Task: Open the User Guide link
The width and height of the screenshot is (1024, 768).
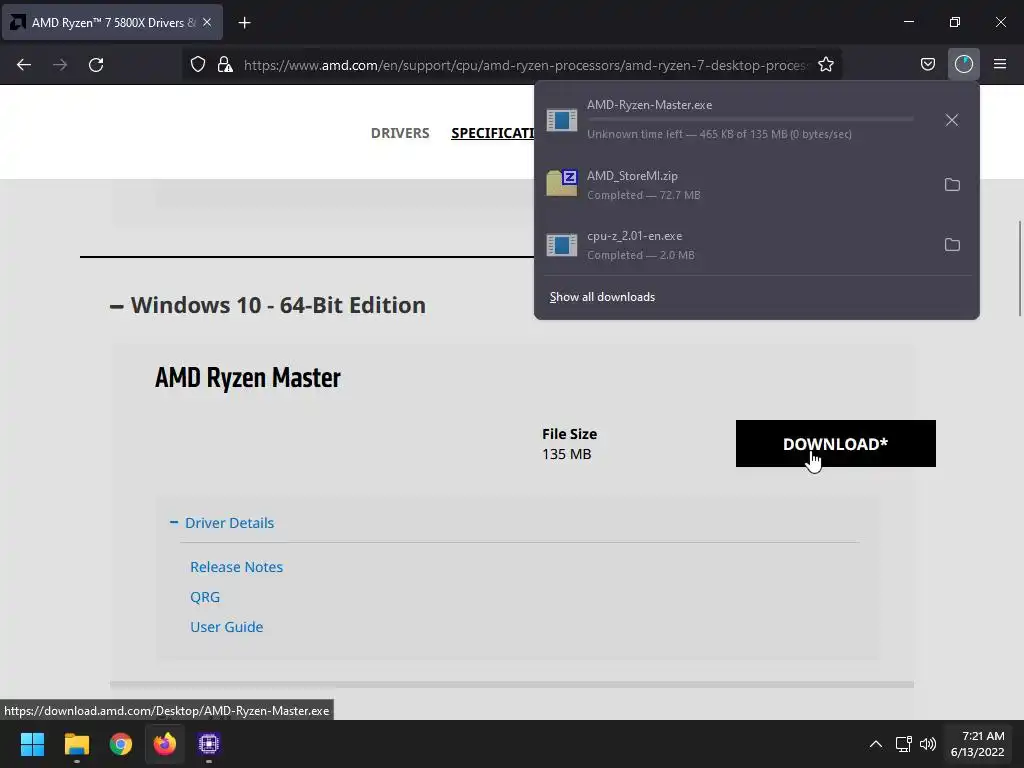Action: point(227,627)
